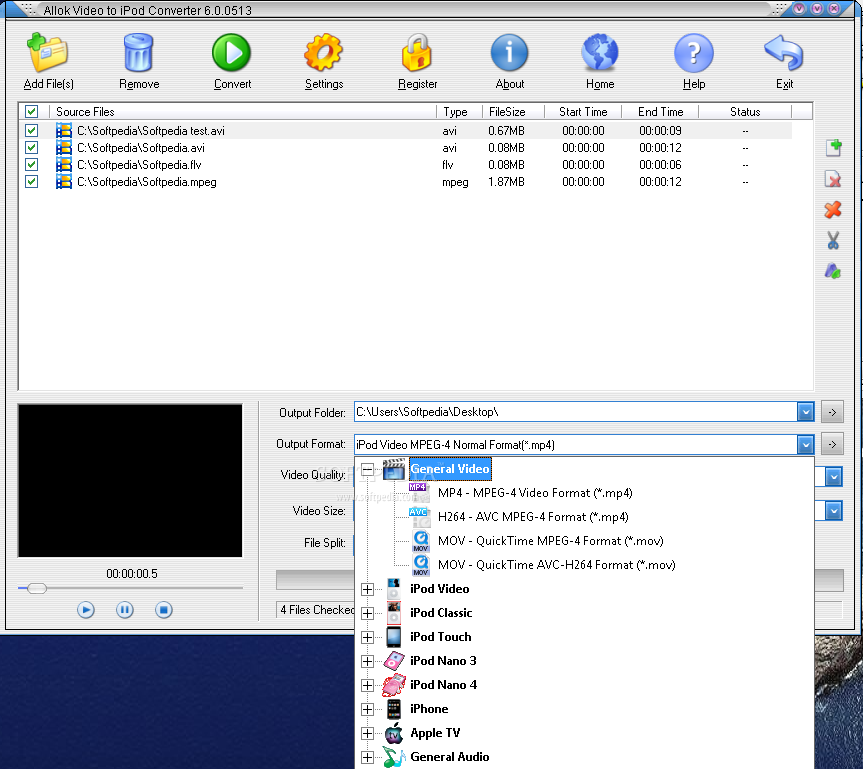This screenshot has height=769, width=863.
Task: Click the add file icon in right sidebar
Action: click(x=833, y=148)
